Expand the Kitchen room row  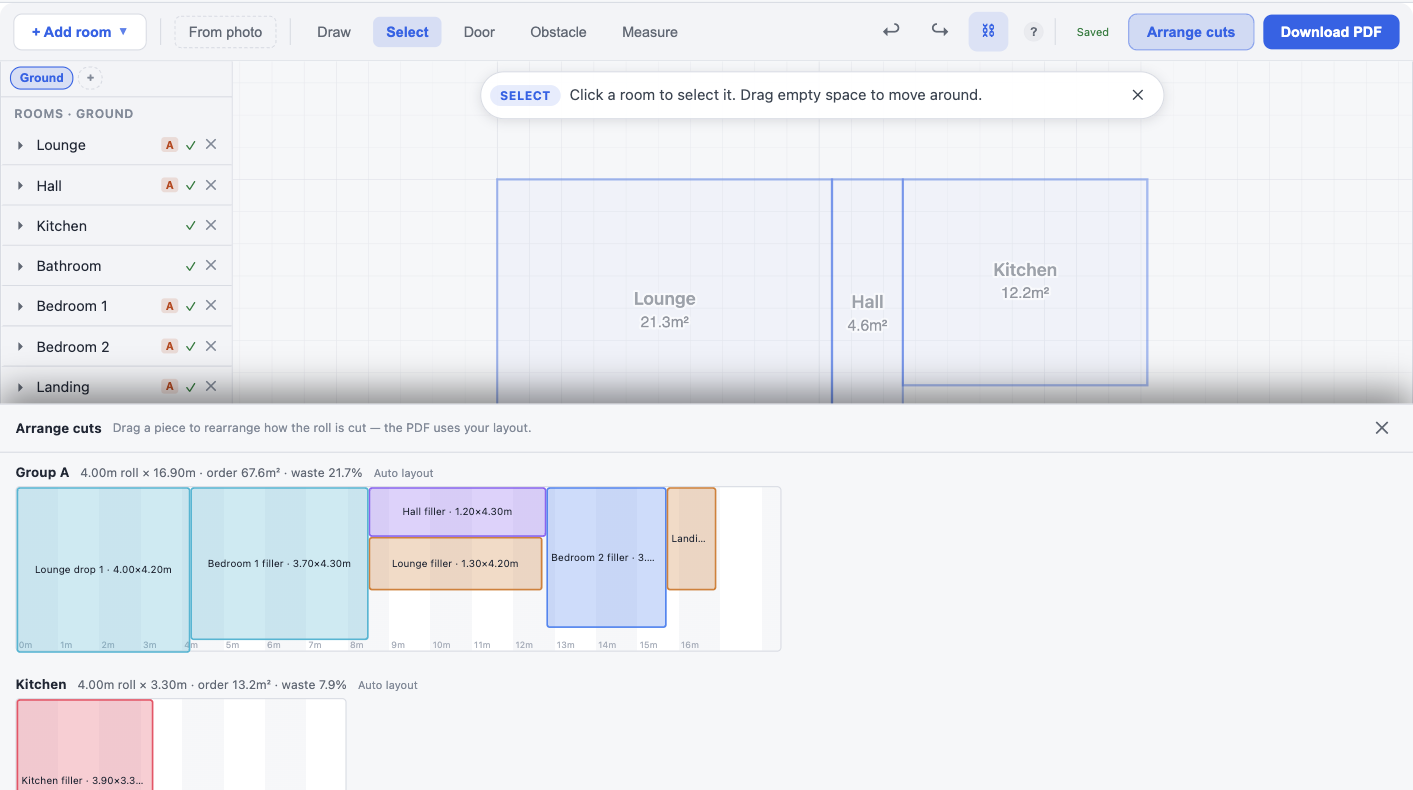(x=20, y=226)
